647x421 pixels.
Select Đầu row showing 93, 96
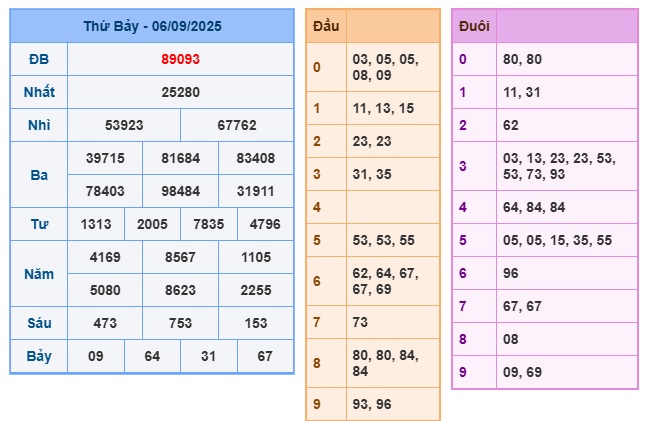pyautogui.click(x=391, y=404)
